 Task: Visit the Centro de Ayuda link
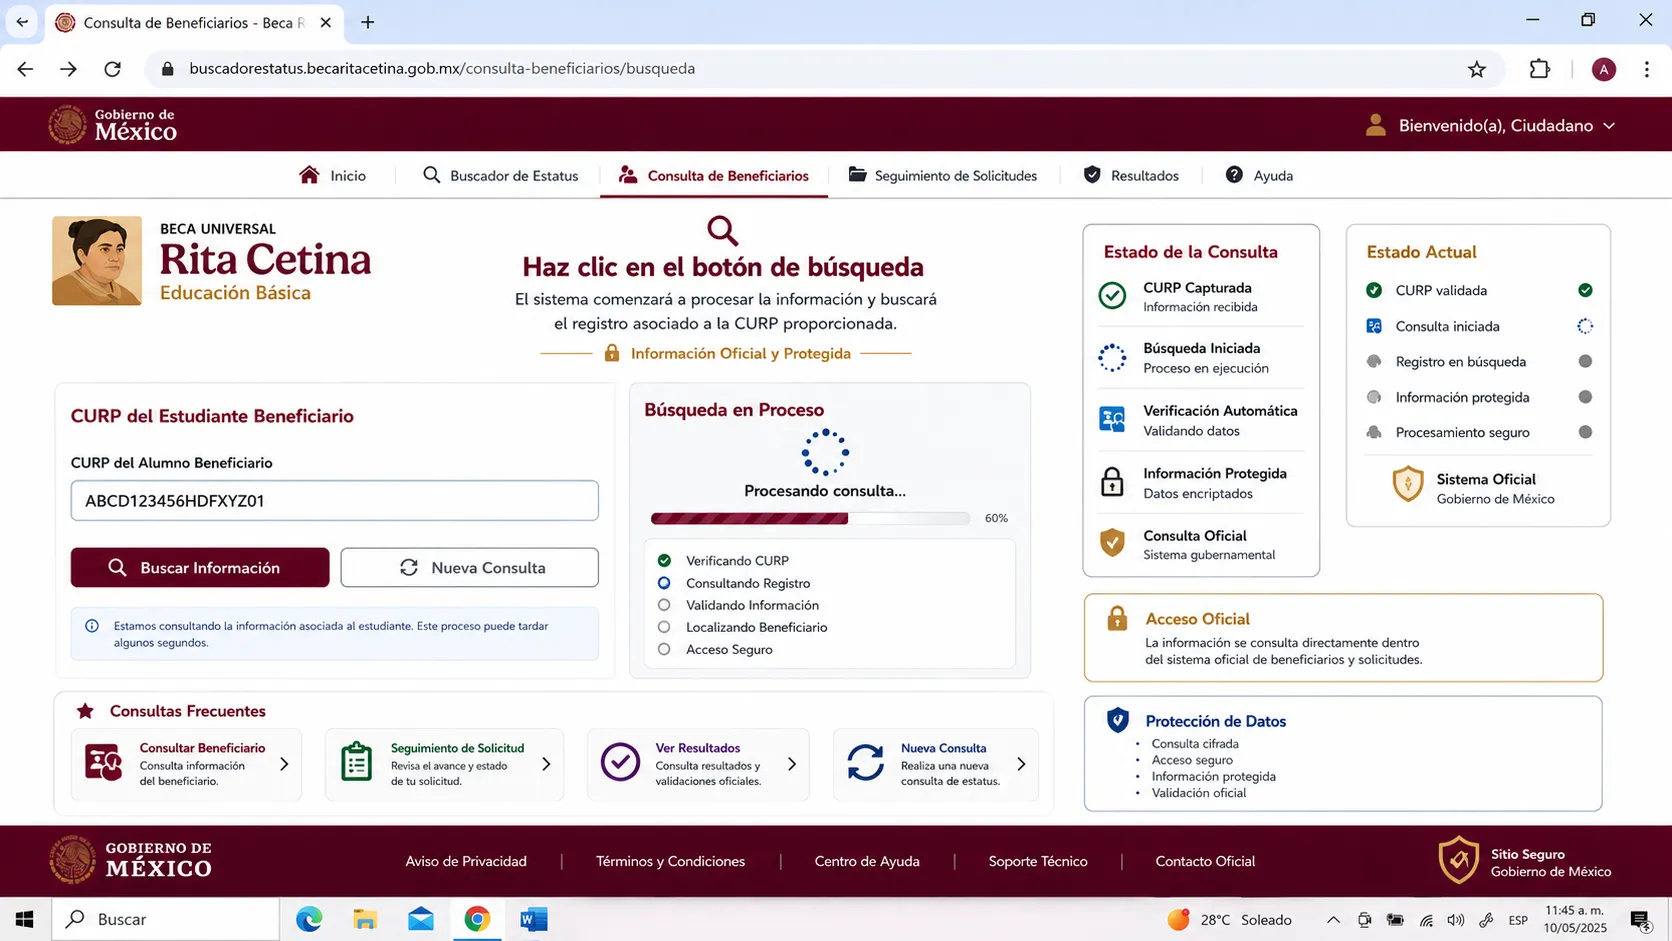pos(867,861)
